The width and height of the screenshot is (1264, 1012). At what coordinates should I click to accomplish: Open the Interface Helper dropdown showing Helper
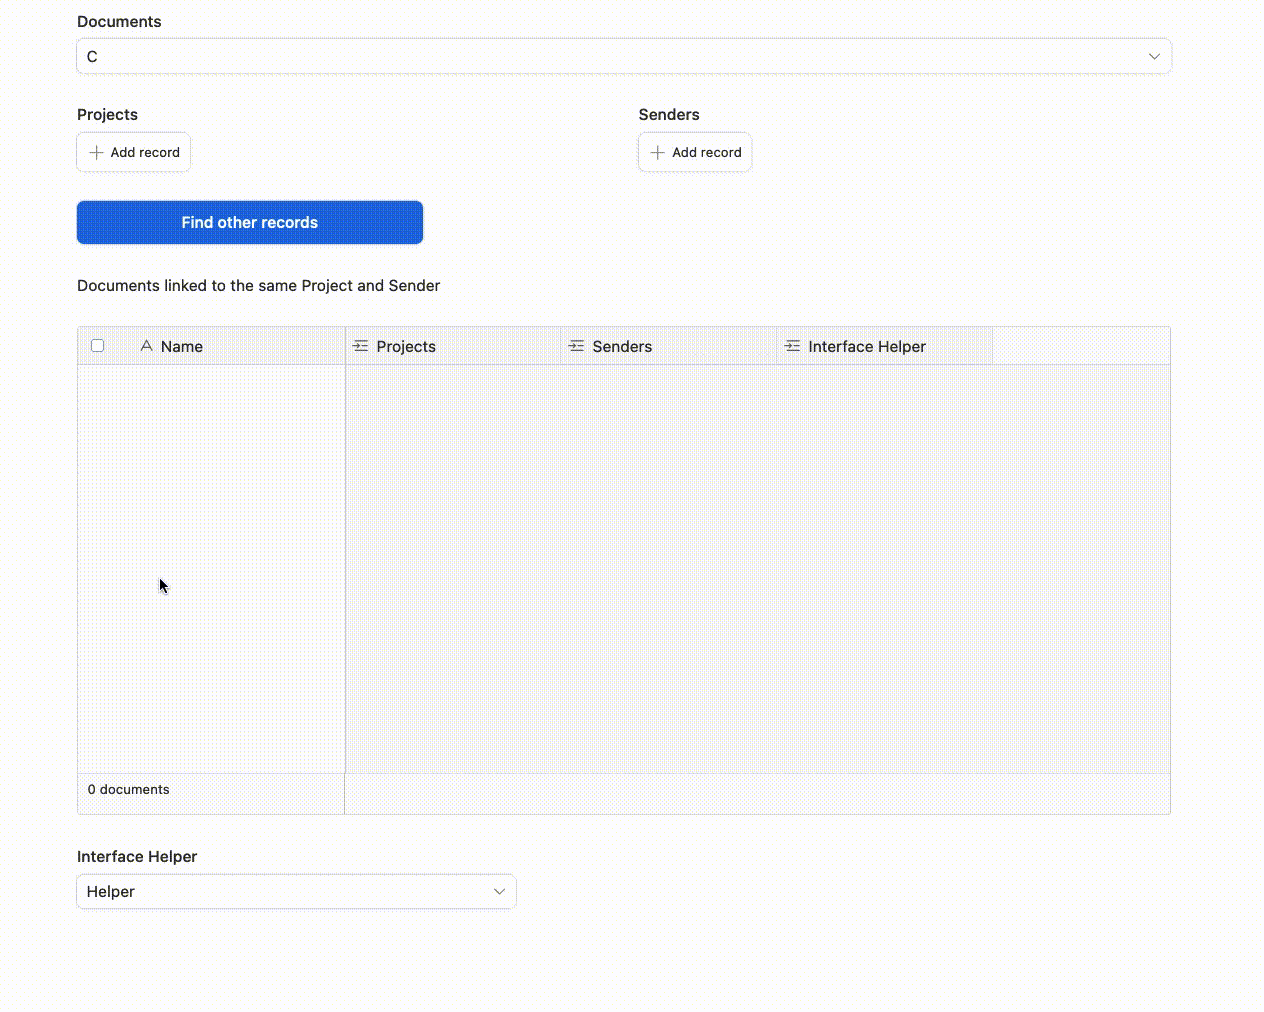coord(297,892)
